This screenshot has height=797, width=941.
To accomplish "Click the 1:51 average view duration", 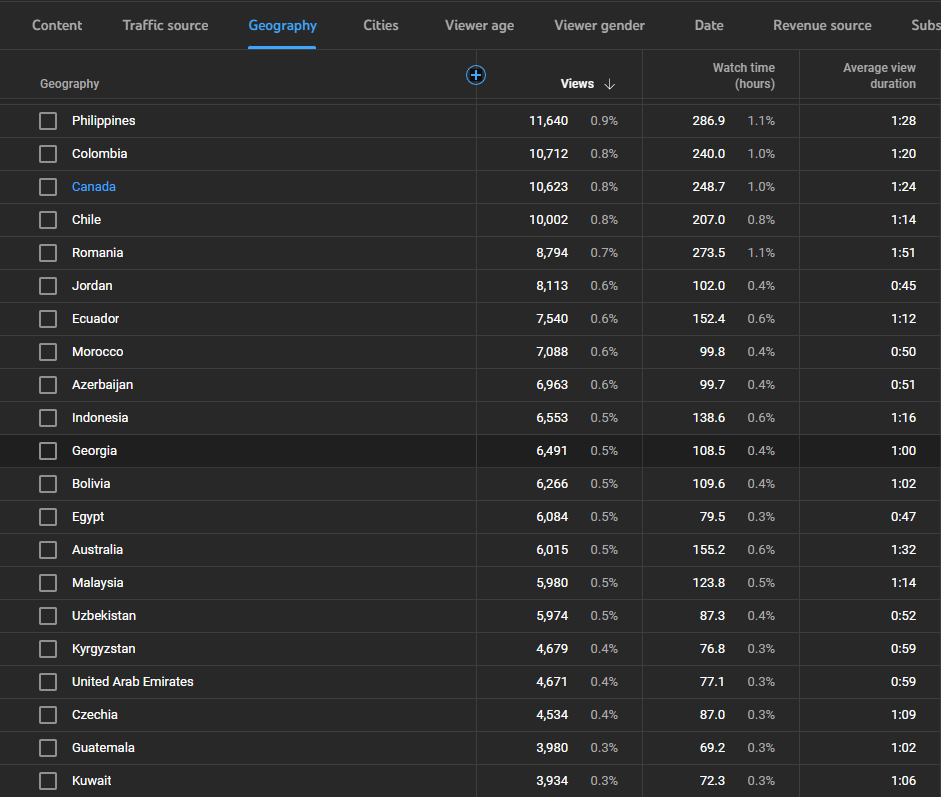I will click(x=903, y=253).
